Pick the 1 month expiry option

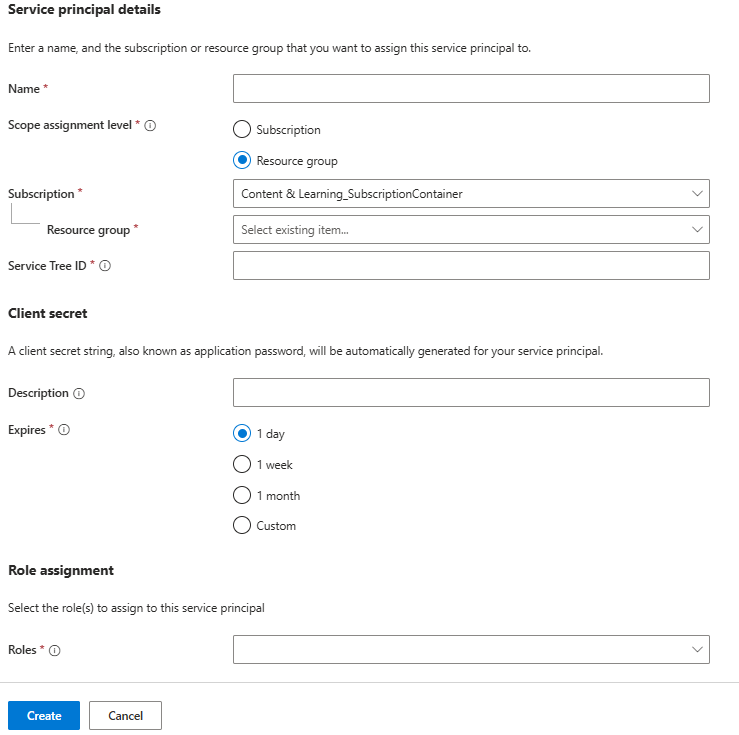pos(241,495)
